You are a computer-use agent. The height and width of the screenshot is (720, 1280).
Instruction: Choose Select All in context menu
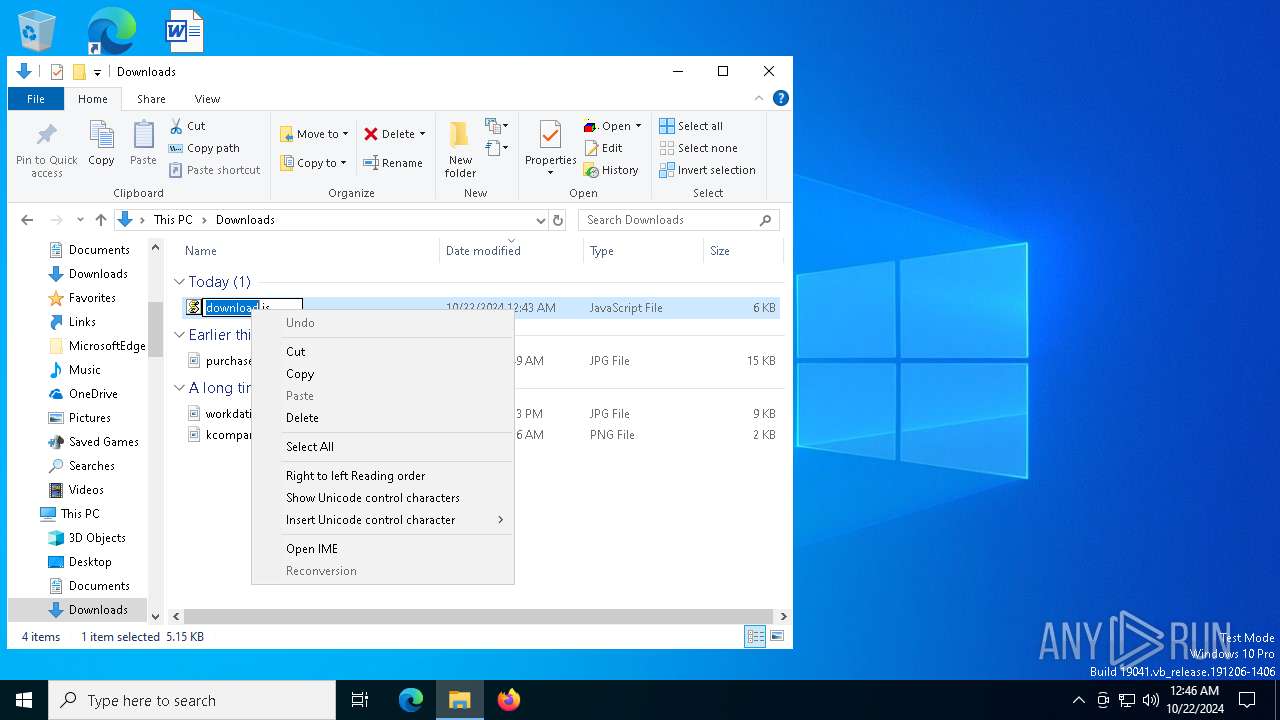click(x=382, y=447)
